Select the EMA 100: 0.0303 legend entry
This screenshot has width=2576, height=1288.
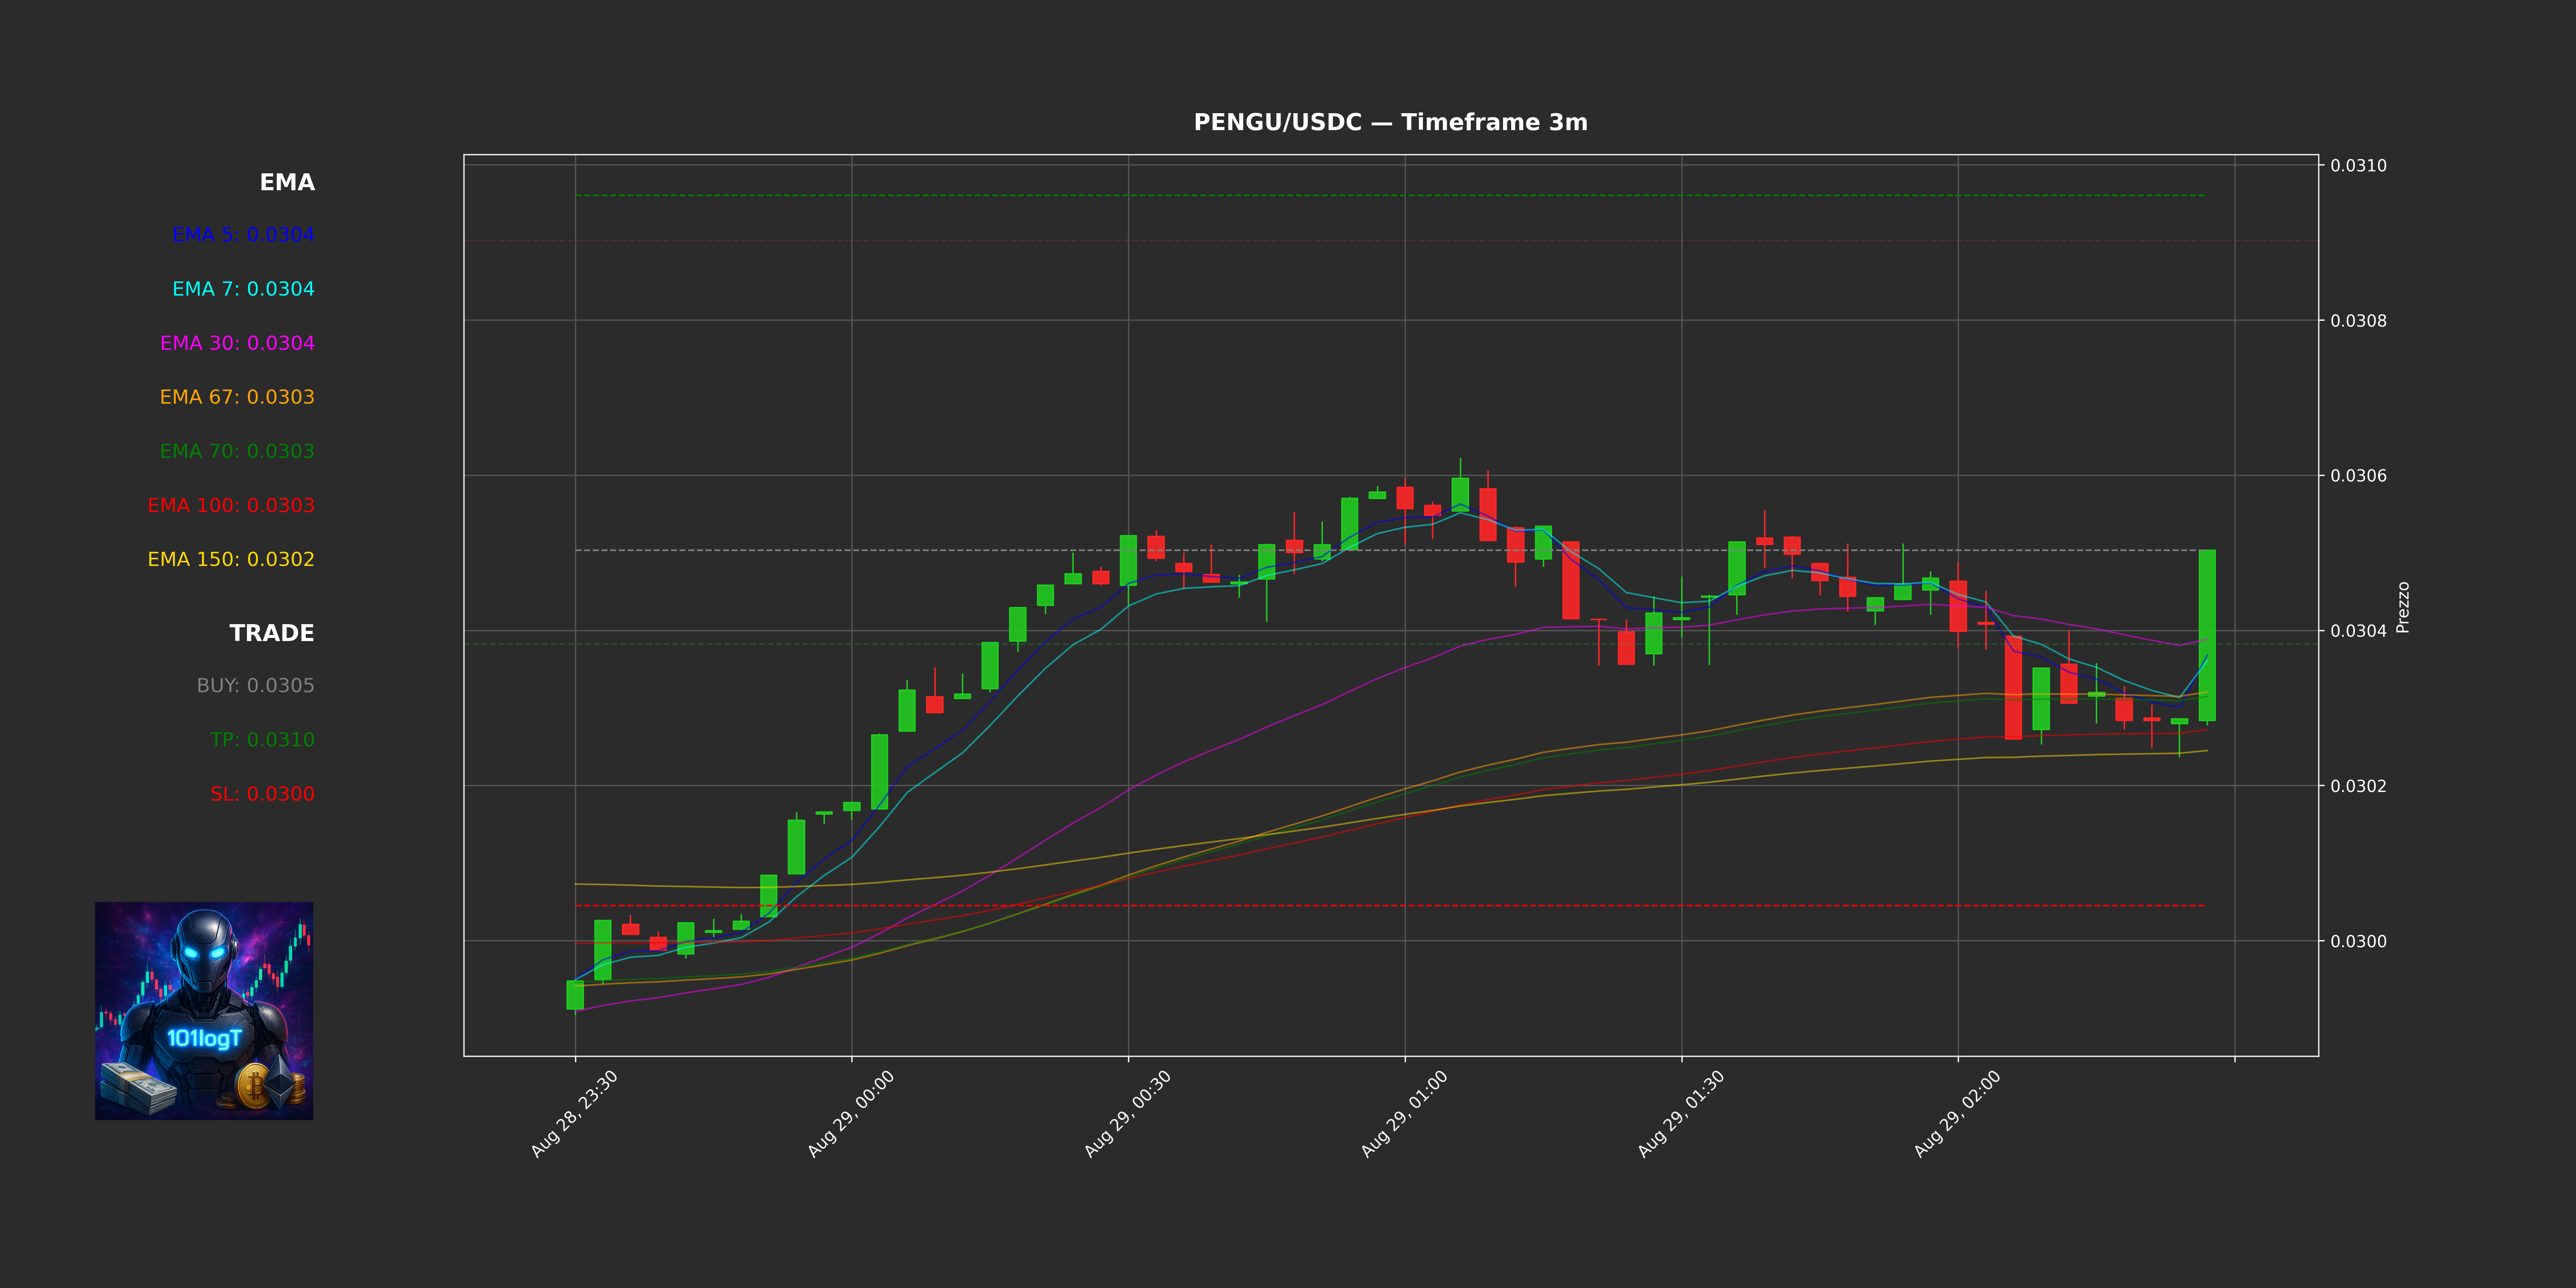pos(231,505)
